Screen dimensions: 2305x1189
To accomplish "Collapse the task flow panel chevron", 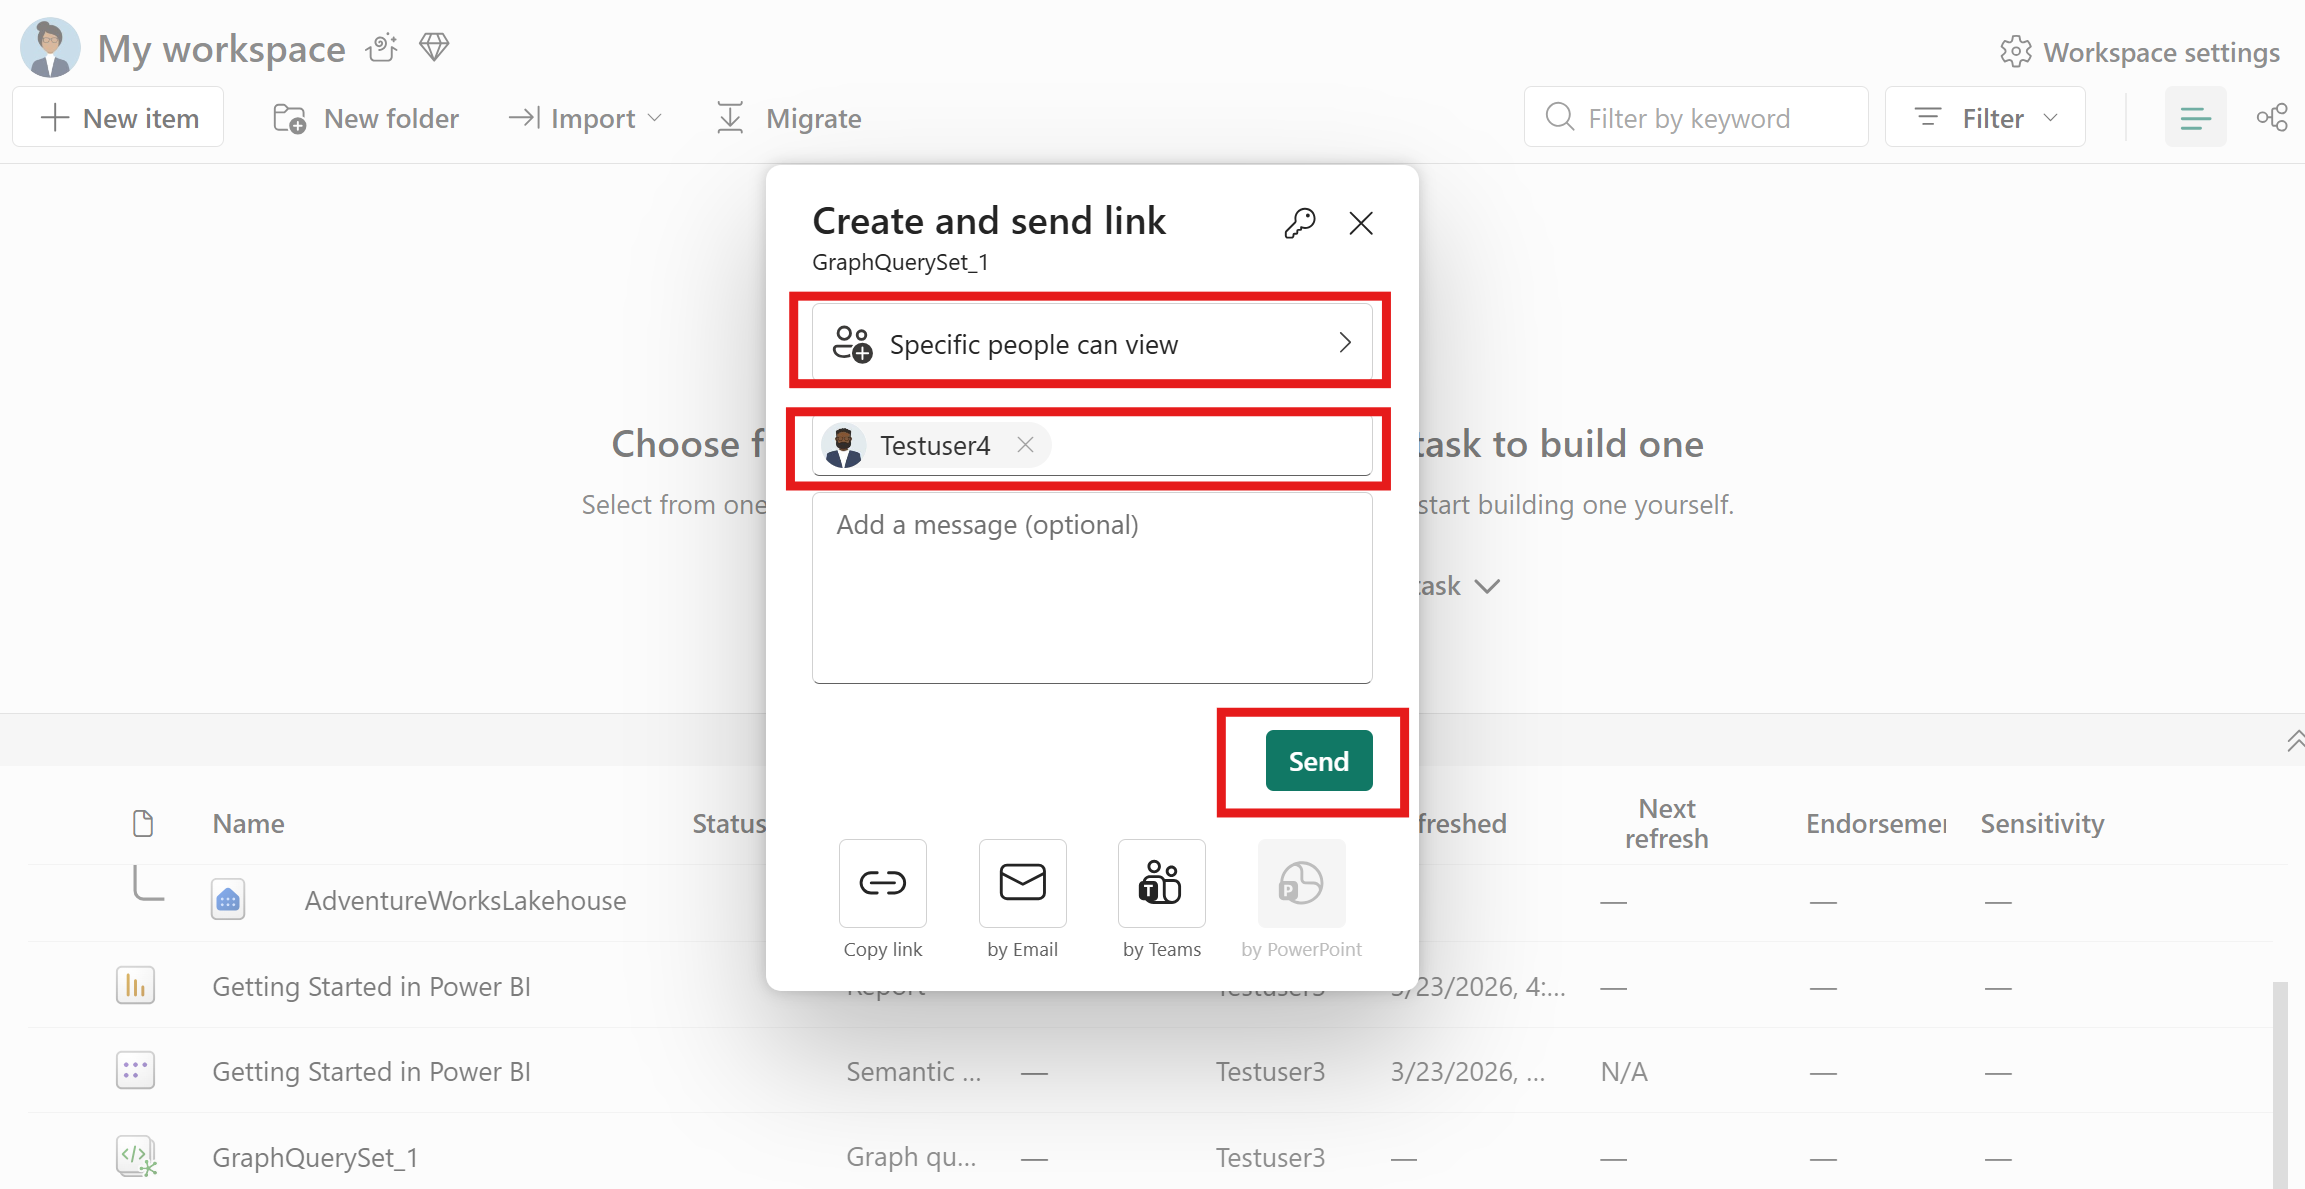I will (x=2294, y=741).
